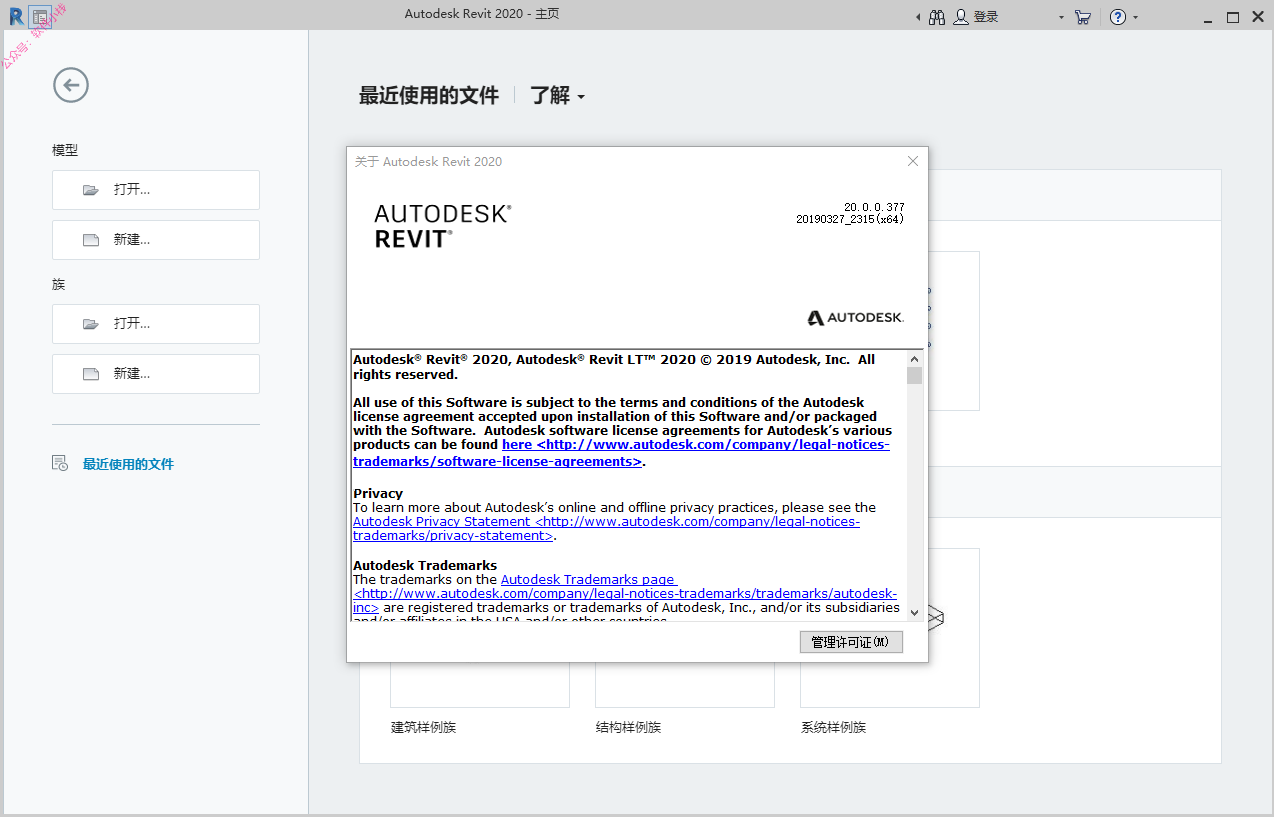
Task: Collapse the info center left arrow
Action: coord(918,17)
